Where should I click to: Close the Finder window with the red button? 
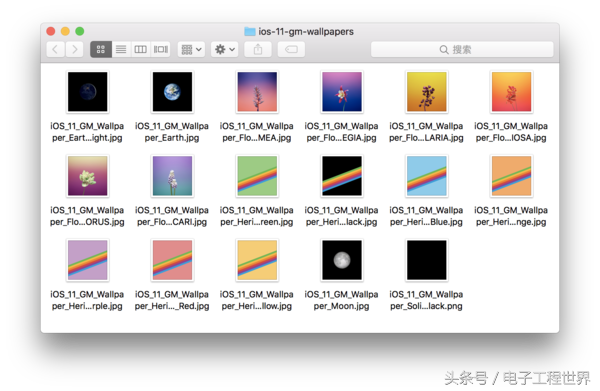[x=51, y=31]
